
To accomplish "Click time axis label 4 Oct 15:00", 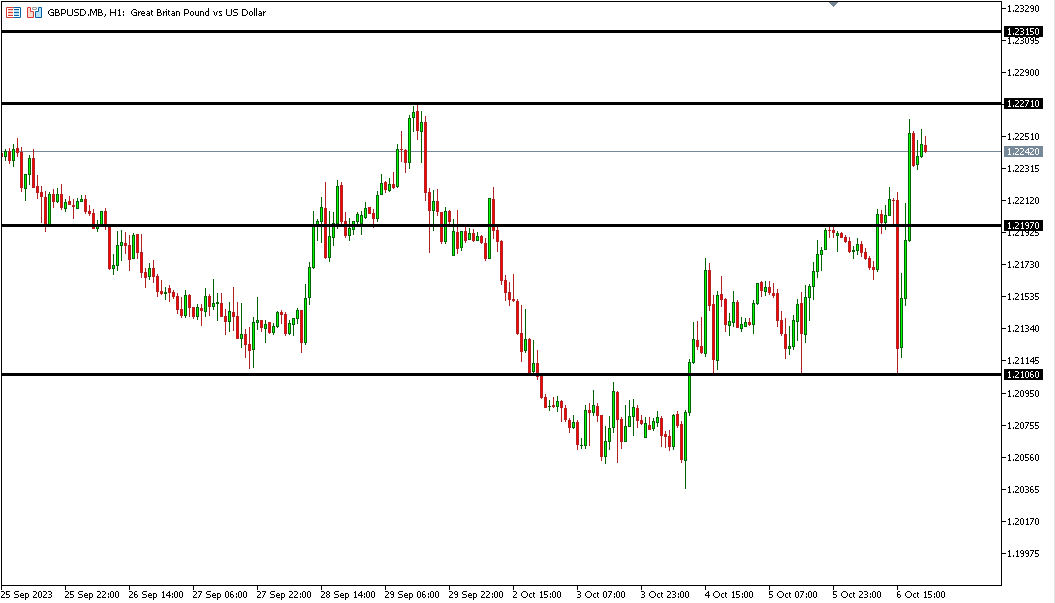I will pos(729,595).
